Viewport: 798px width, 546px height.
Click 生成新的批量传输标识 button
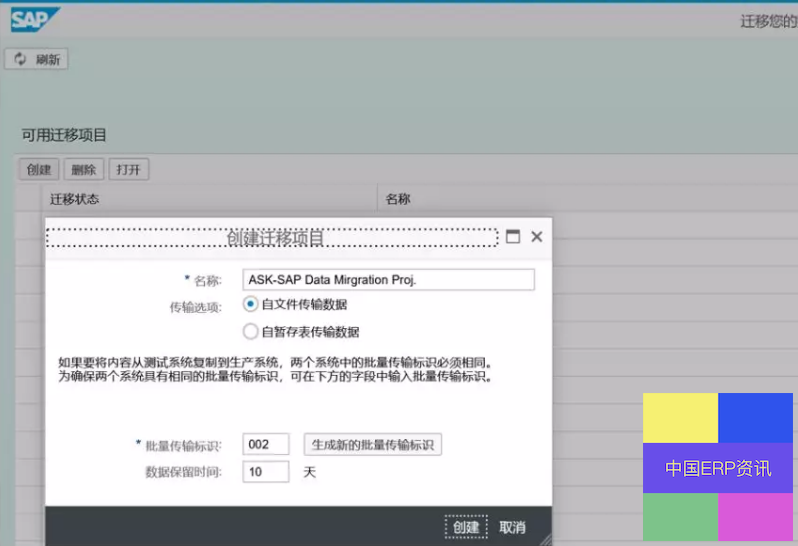click(x=373, y=445)
